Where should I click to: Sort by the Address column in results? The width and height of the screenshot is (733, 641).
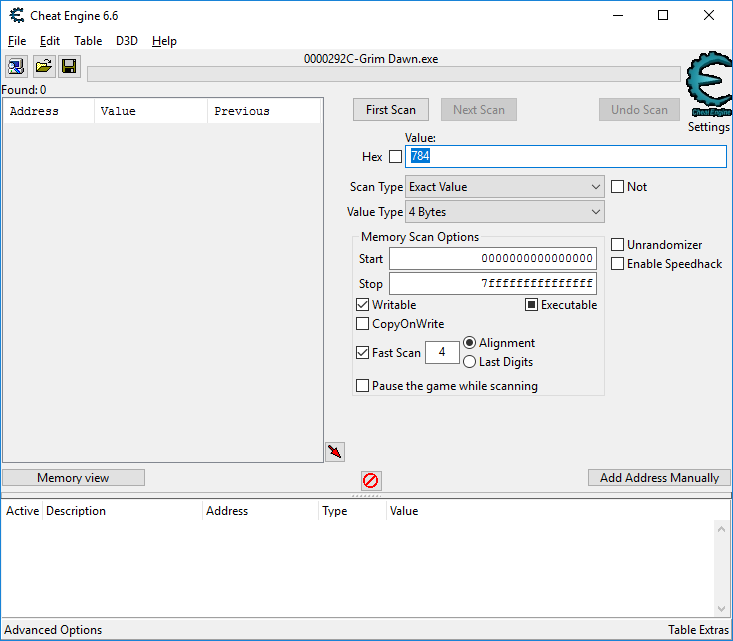[x=49, y=111]
